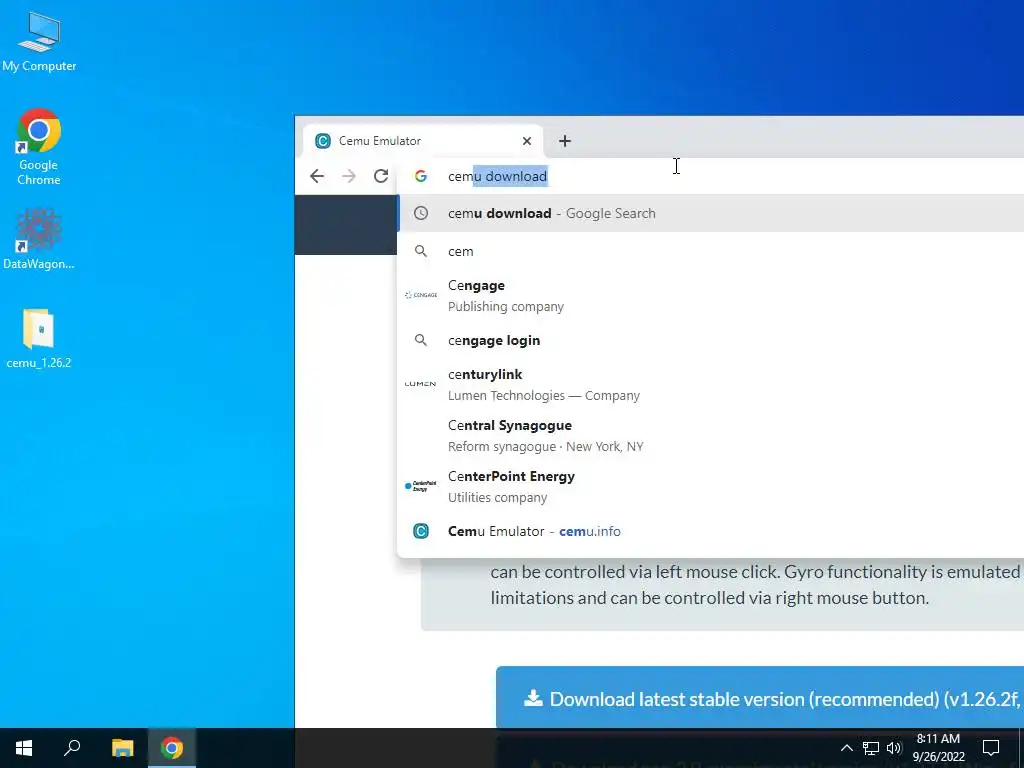Choose the centurylink Lumen Technologies suggestion

click(711, 385)
